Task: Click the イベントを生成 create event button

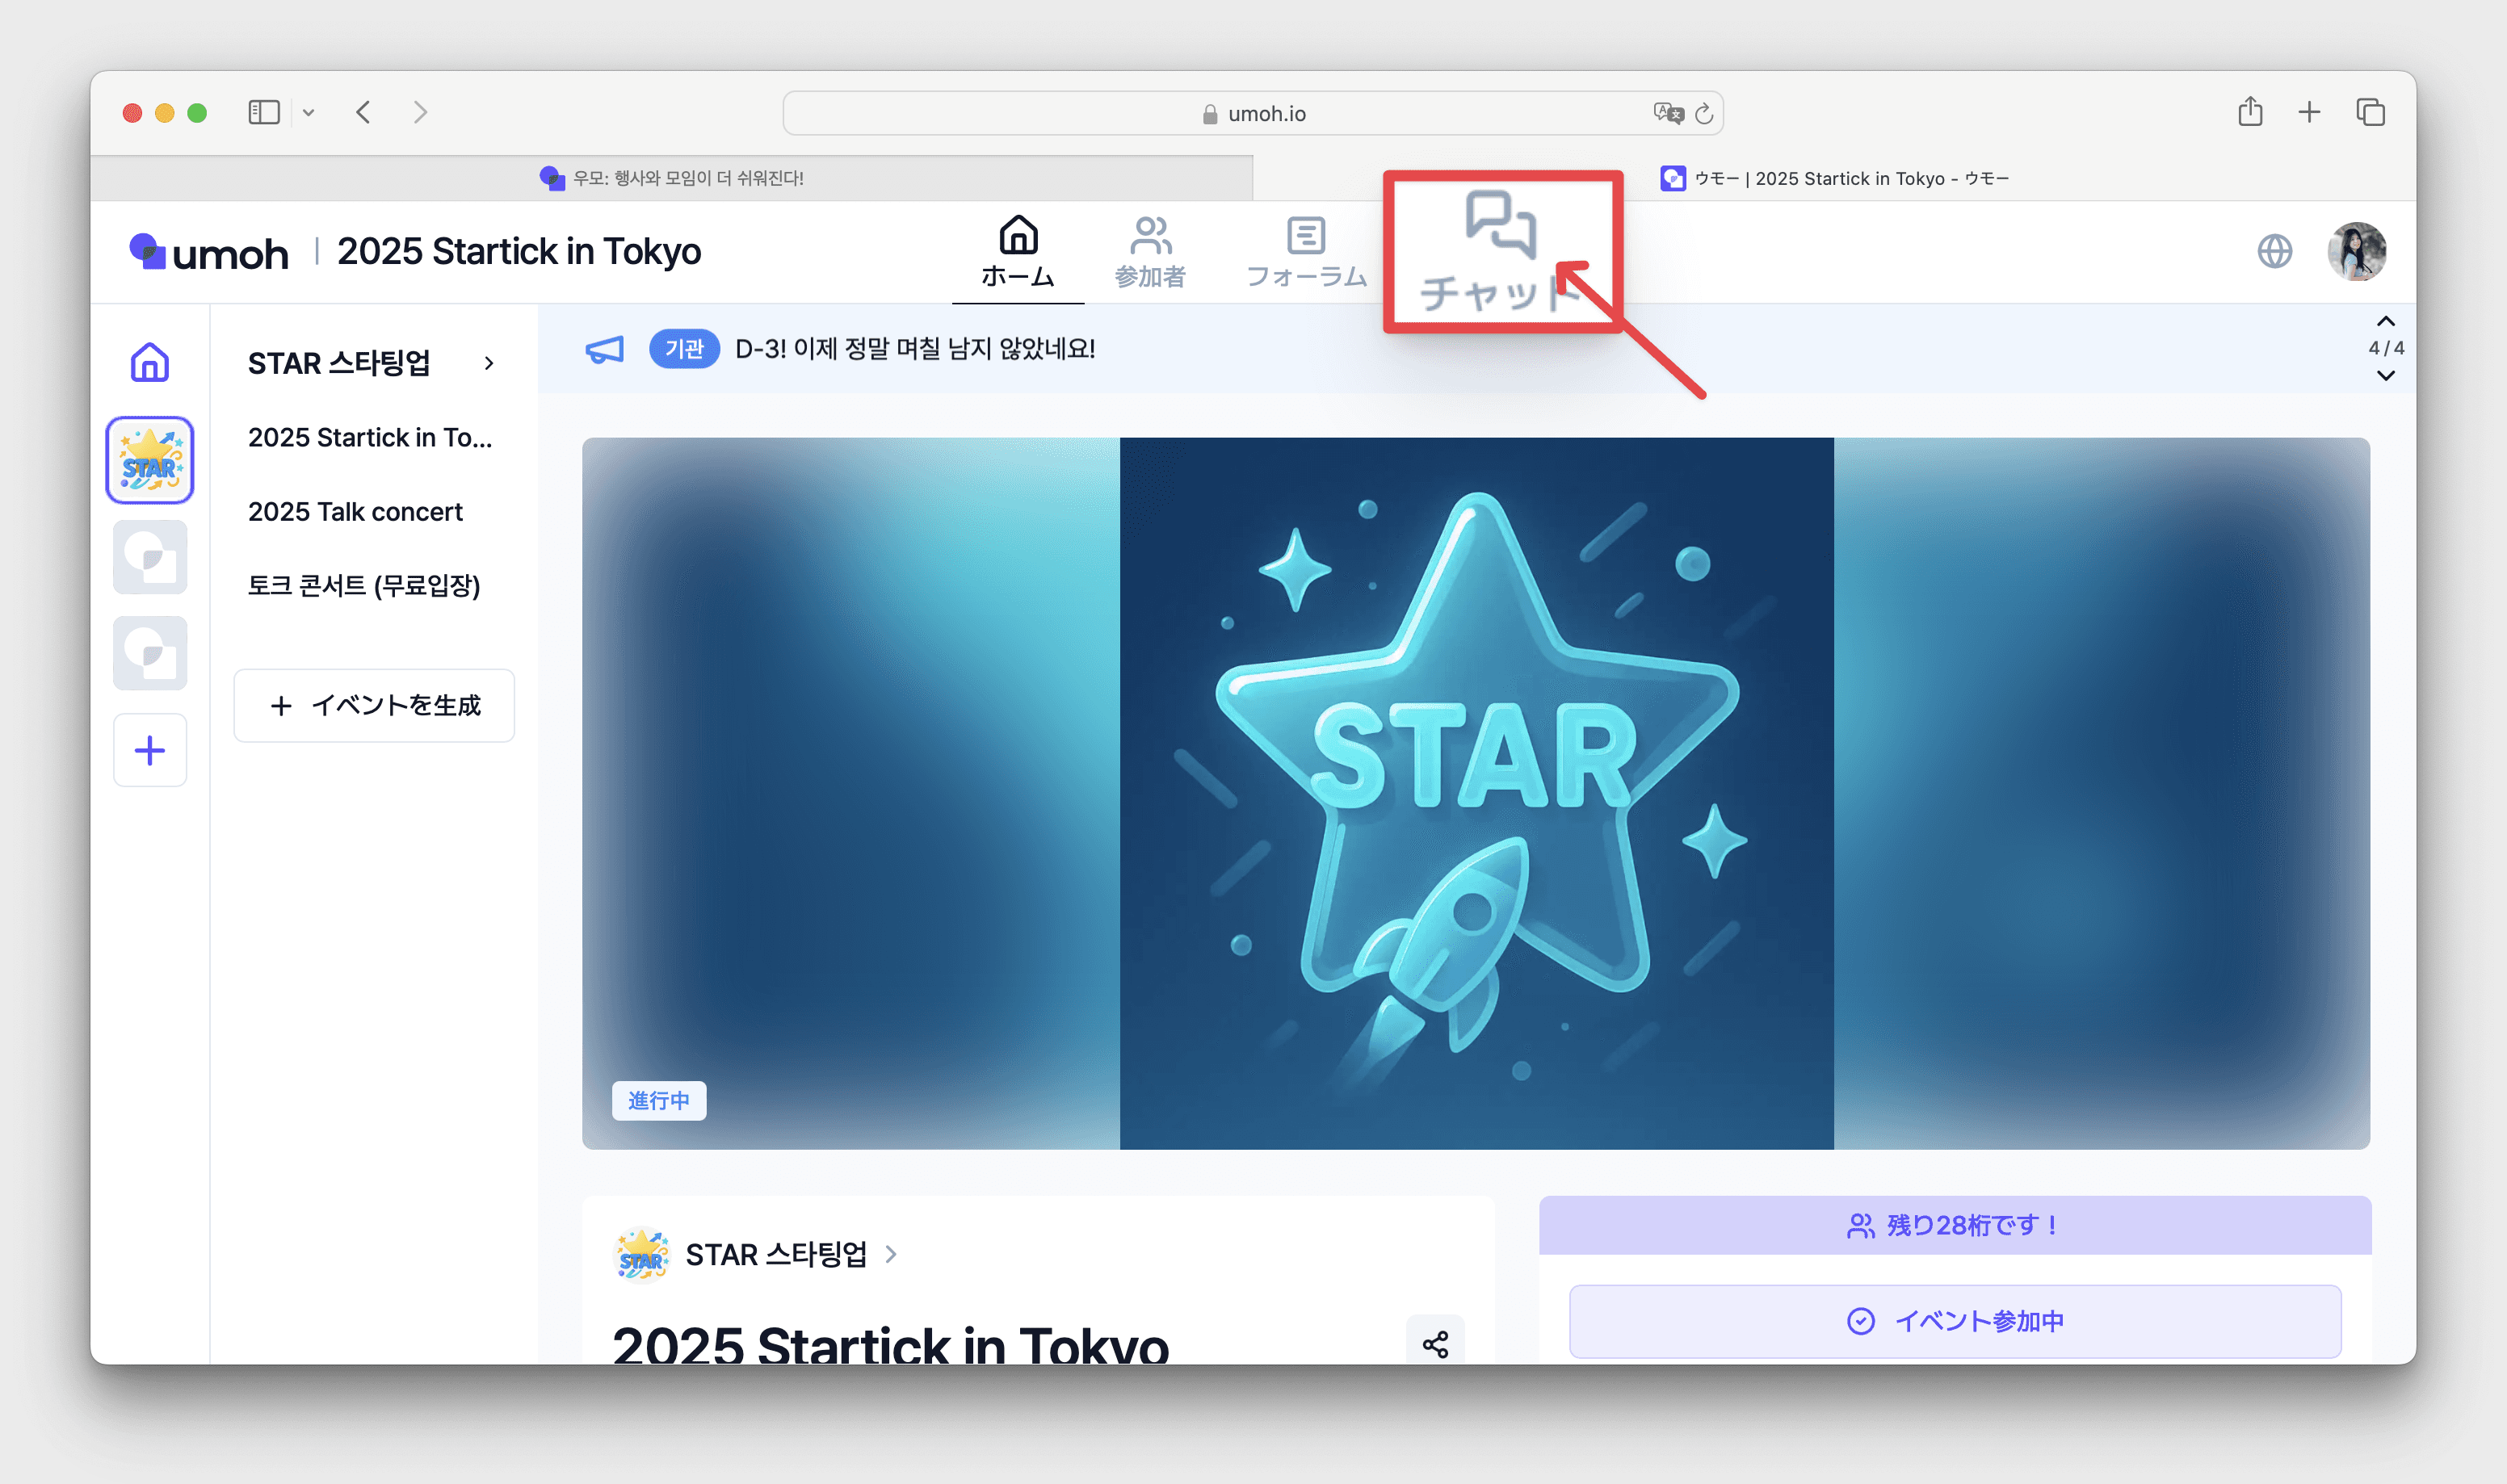Action: click(374, 705)
